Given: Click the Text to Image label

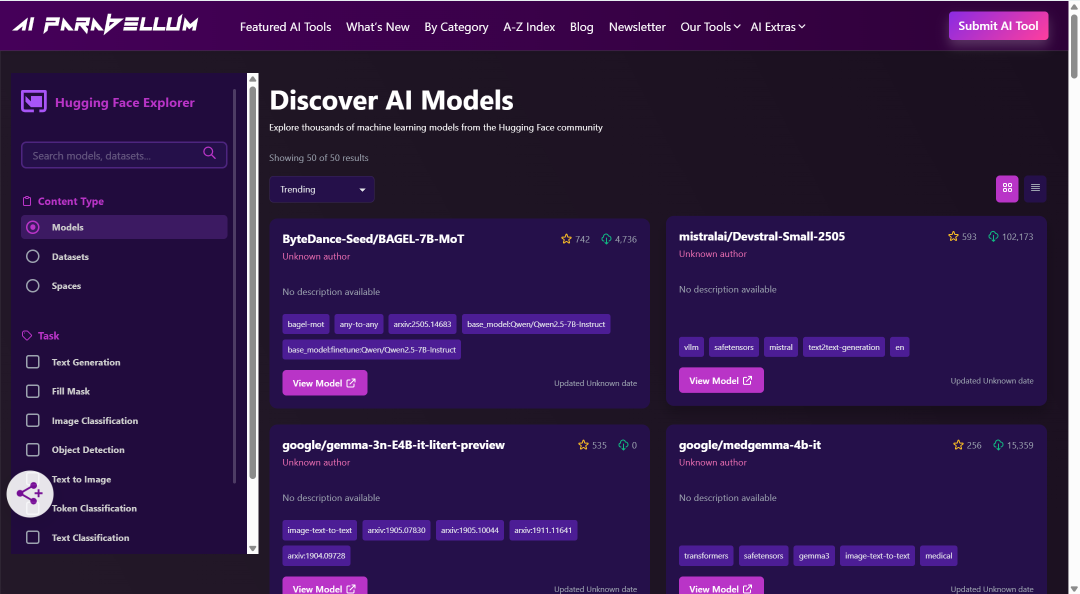Looking at the screenshot, I should click(81, 480).
